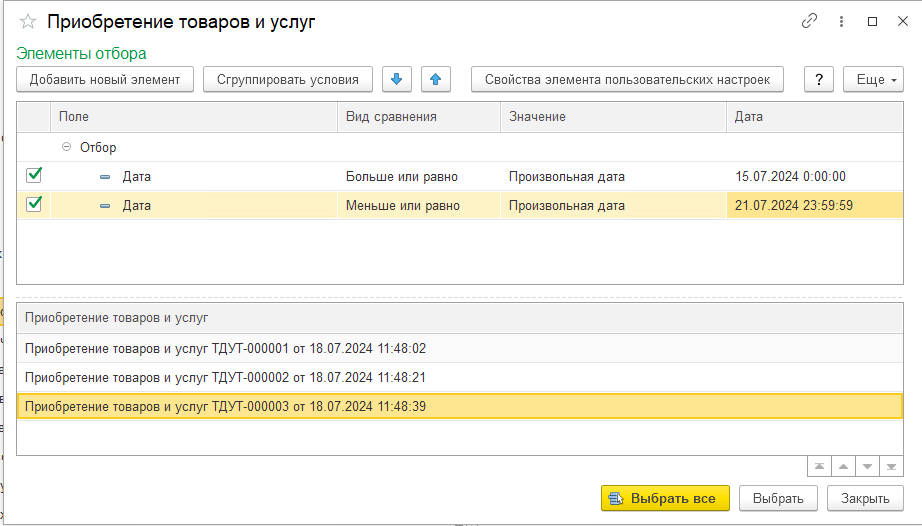Maximize the dialog window
Image resolution: width=922 pixels, height=526 pixels.
[873, 21]
